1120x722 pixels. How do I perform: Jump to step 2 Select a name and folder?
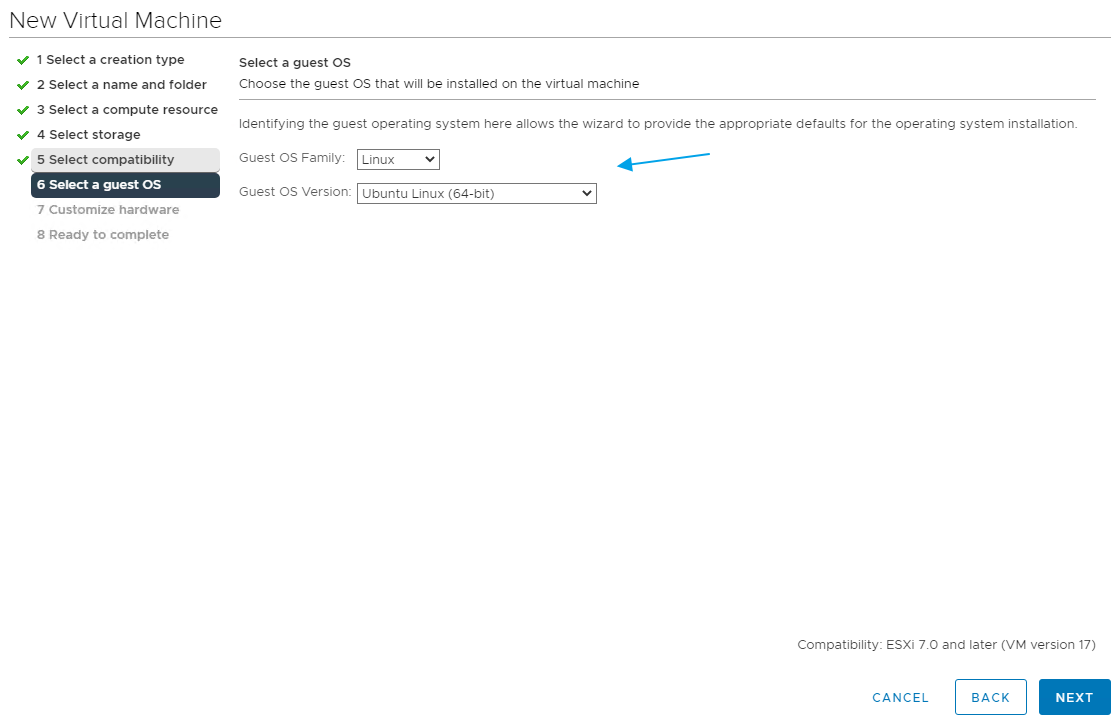pyautogui.click(x=121, y=85)
